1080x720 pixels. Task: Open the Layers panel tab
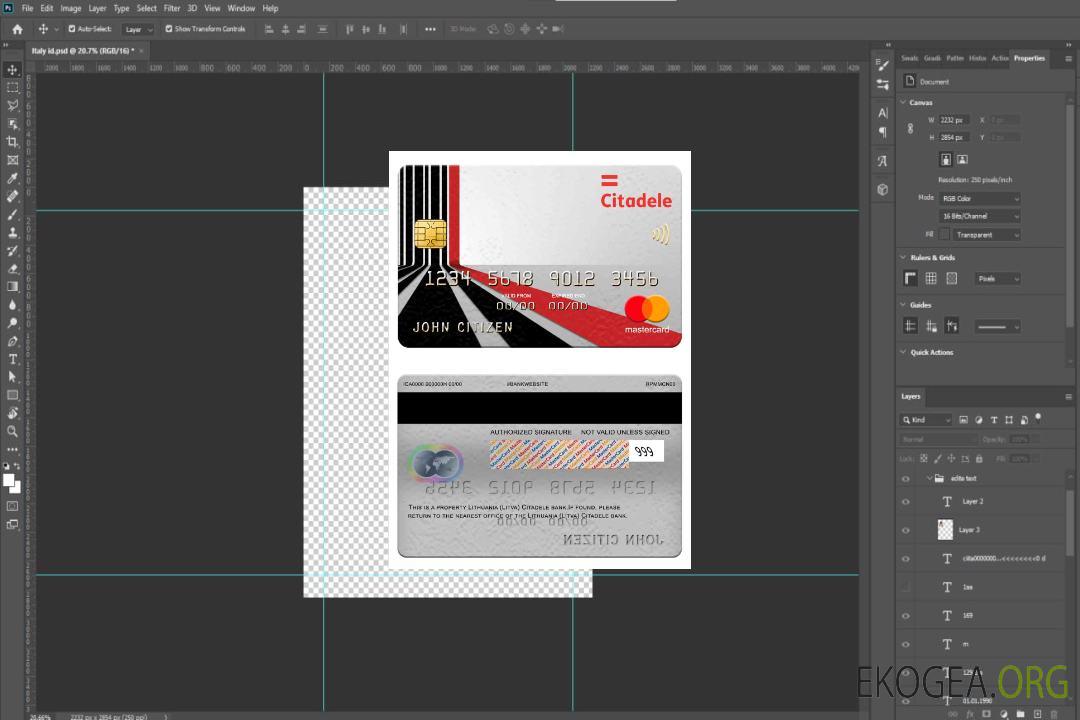(911, 396)
